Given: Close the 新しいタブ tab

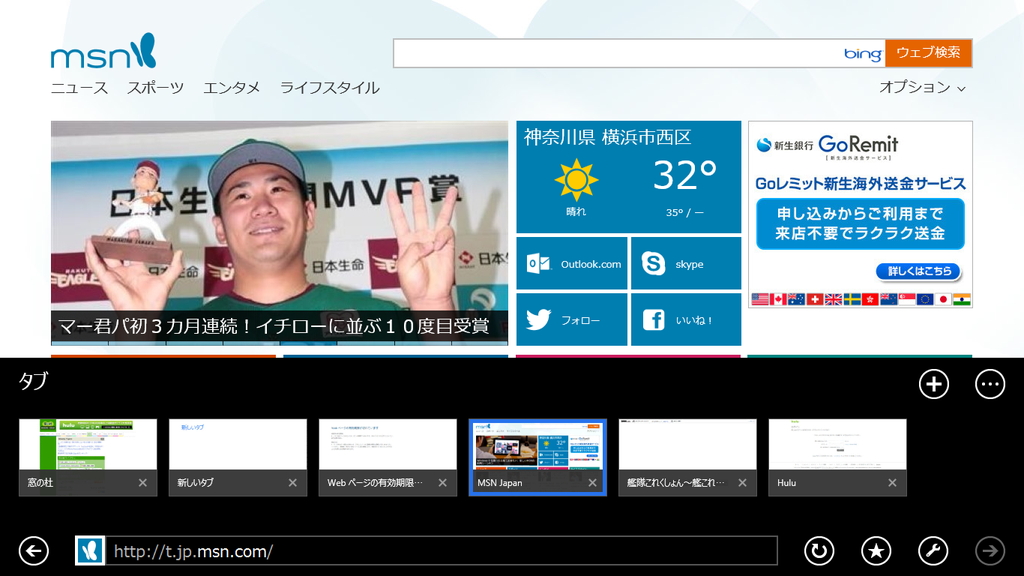Looking at the screenshot, I should (293, 482).
